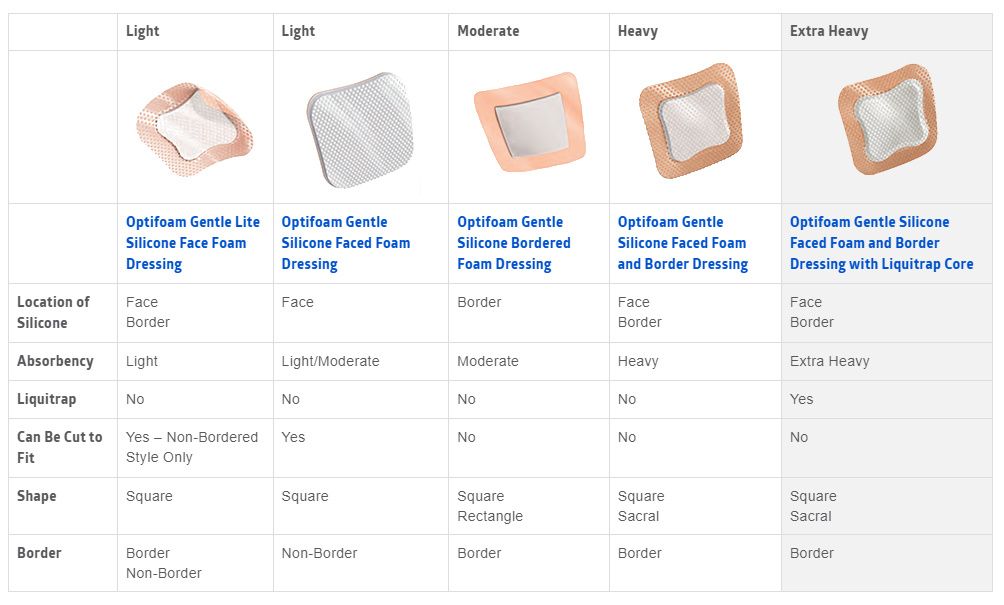This screenshot has width=1004, height=605.
Task: Click the 'Light/Moderate' absorbency cell
Action: (x=330, y=361)
